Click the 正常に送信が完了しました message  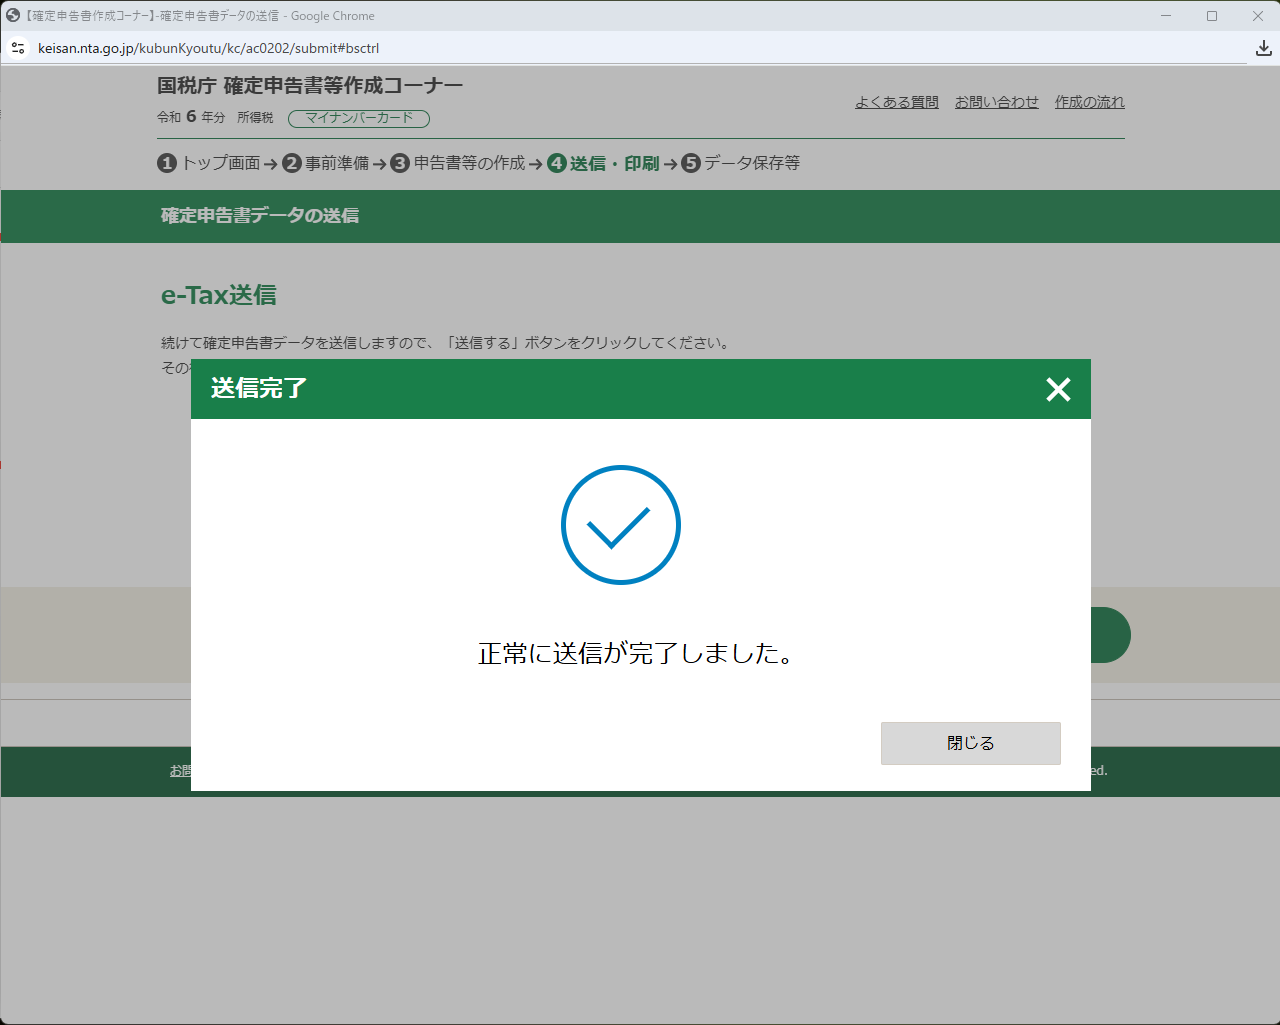coord(637,653)
